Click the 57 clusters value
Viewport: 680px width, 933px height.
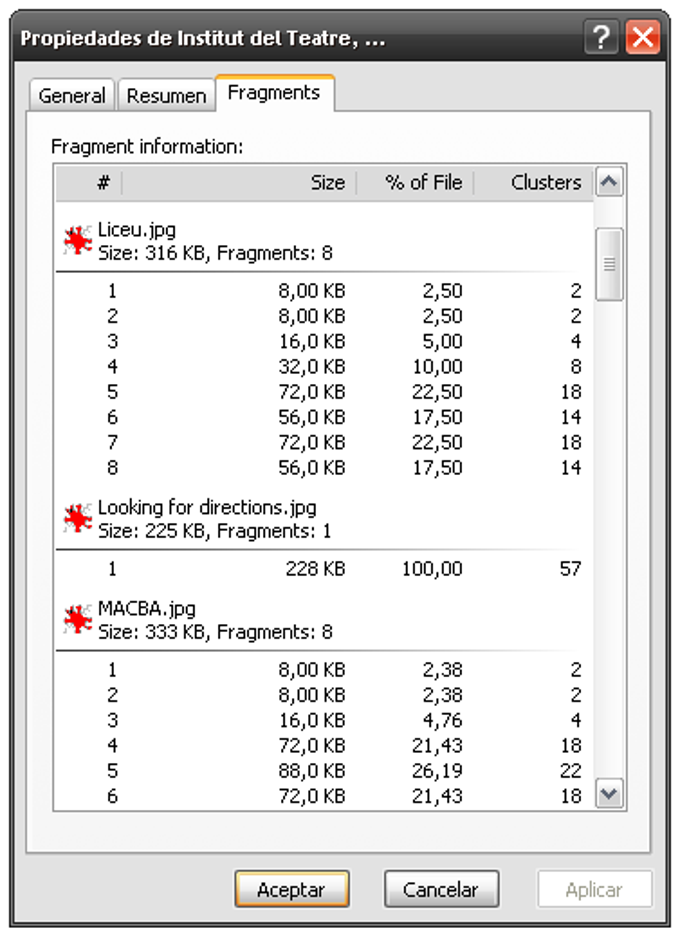(570, 569)
